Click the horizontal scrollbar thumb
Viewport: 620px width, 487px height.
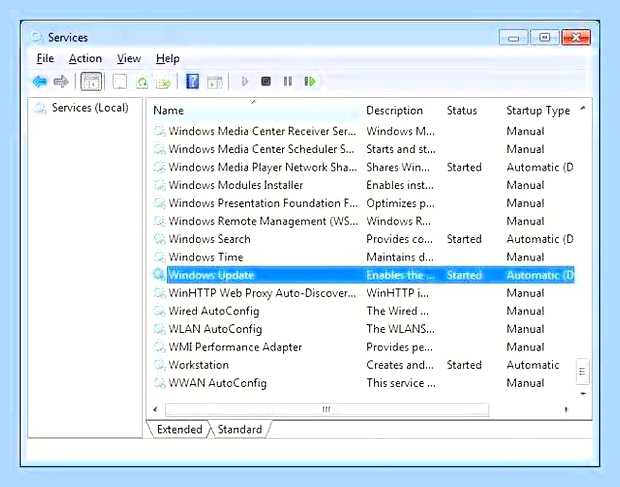(327, 409)
